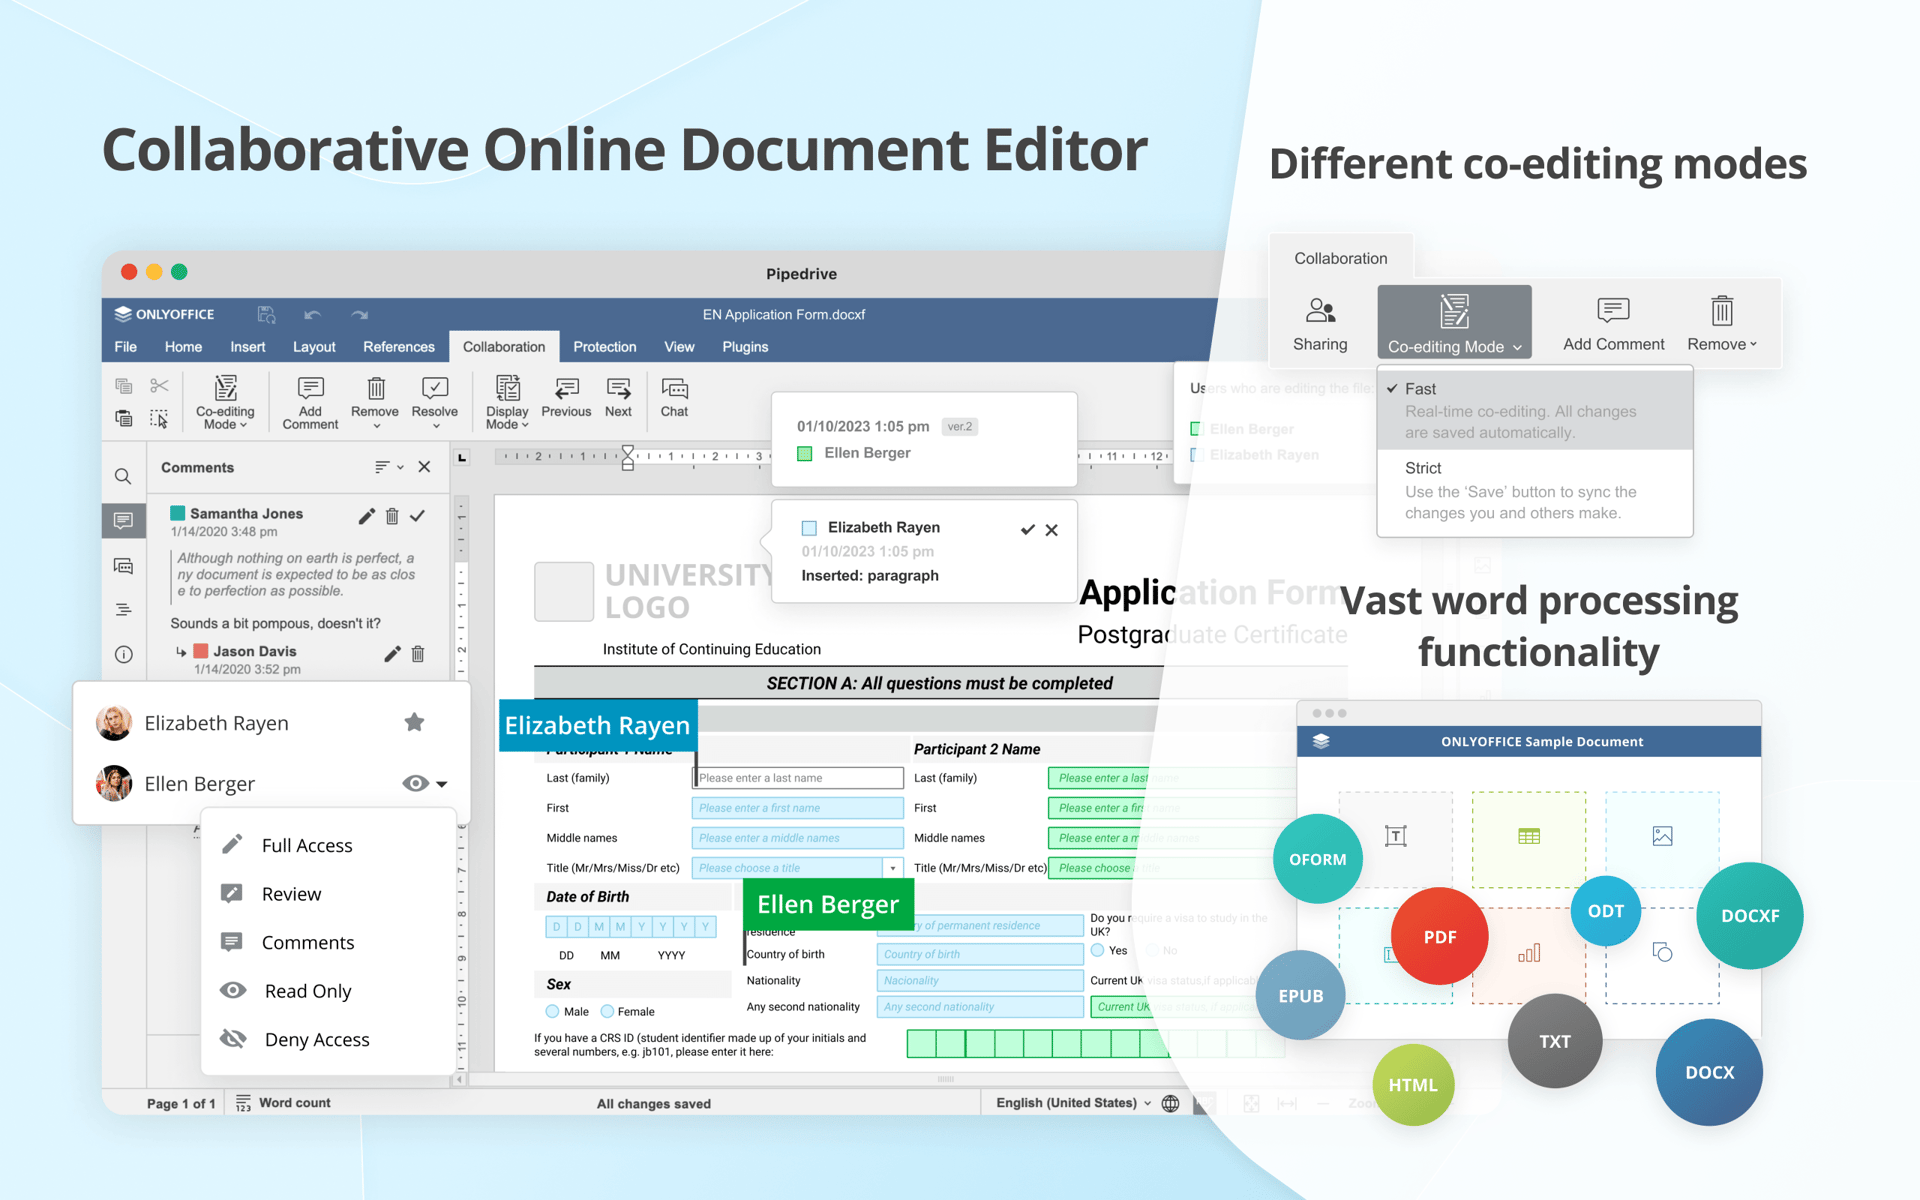The width and height of the screenshot is (1920, 1200).
Task: Edit Samantha Jones's comment using the pencil icon
Action: pos(366,516)
